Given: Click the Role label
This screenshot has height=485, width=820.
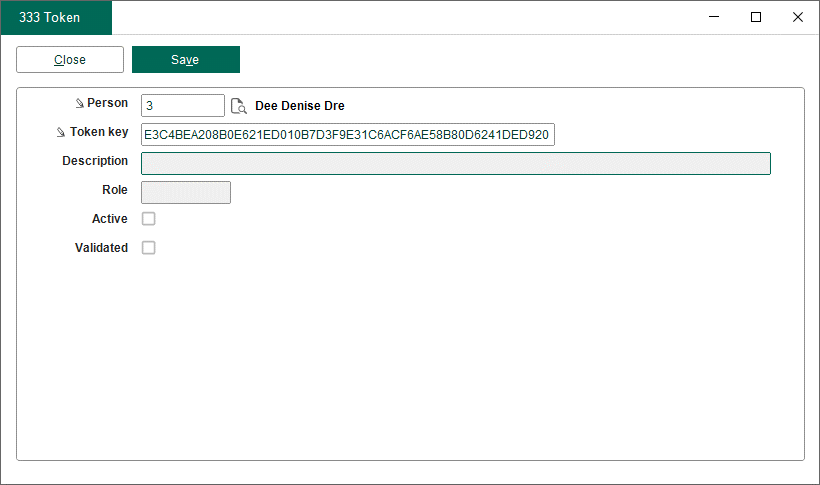Looking at the screenshot, I should click(x=115, y=190).
